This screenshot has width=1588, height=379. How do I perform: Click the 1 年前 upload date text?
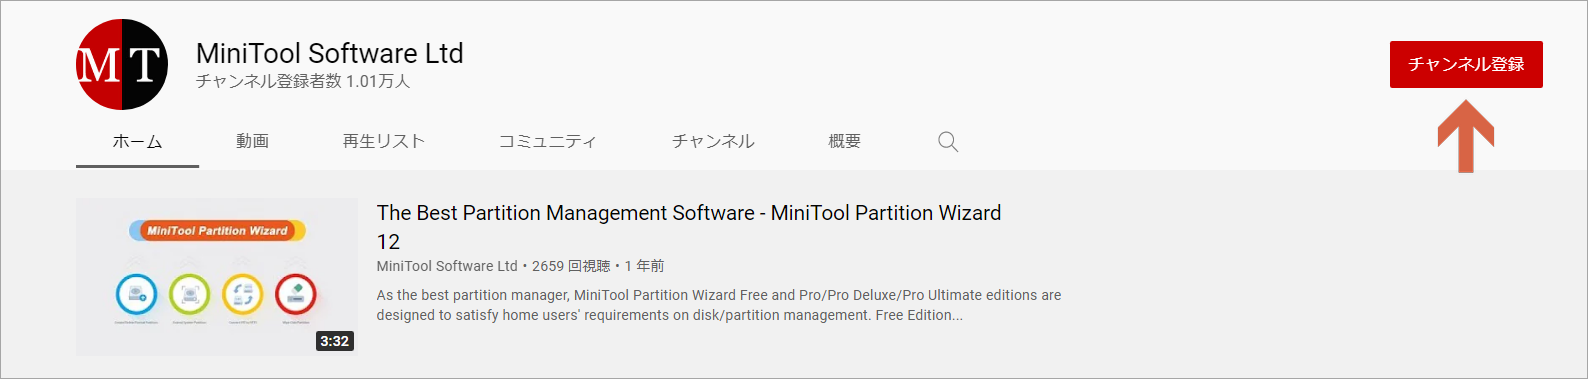[645, 266]
